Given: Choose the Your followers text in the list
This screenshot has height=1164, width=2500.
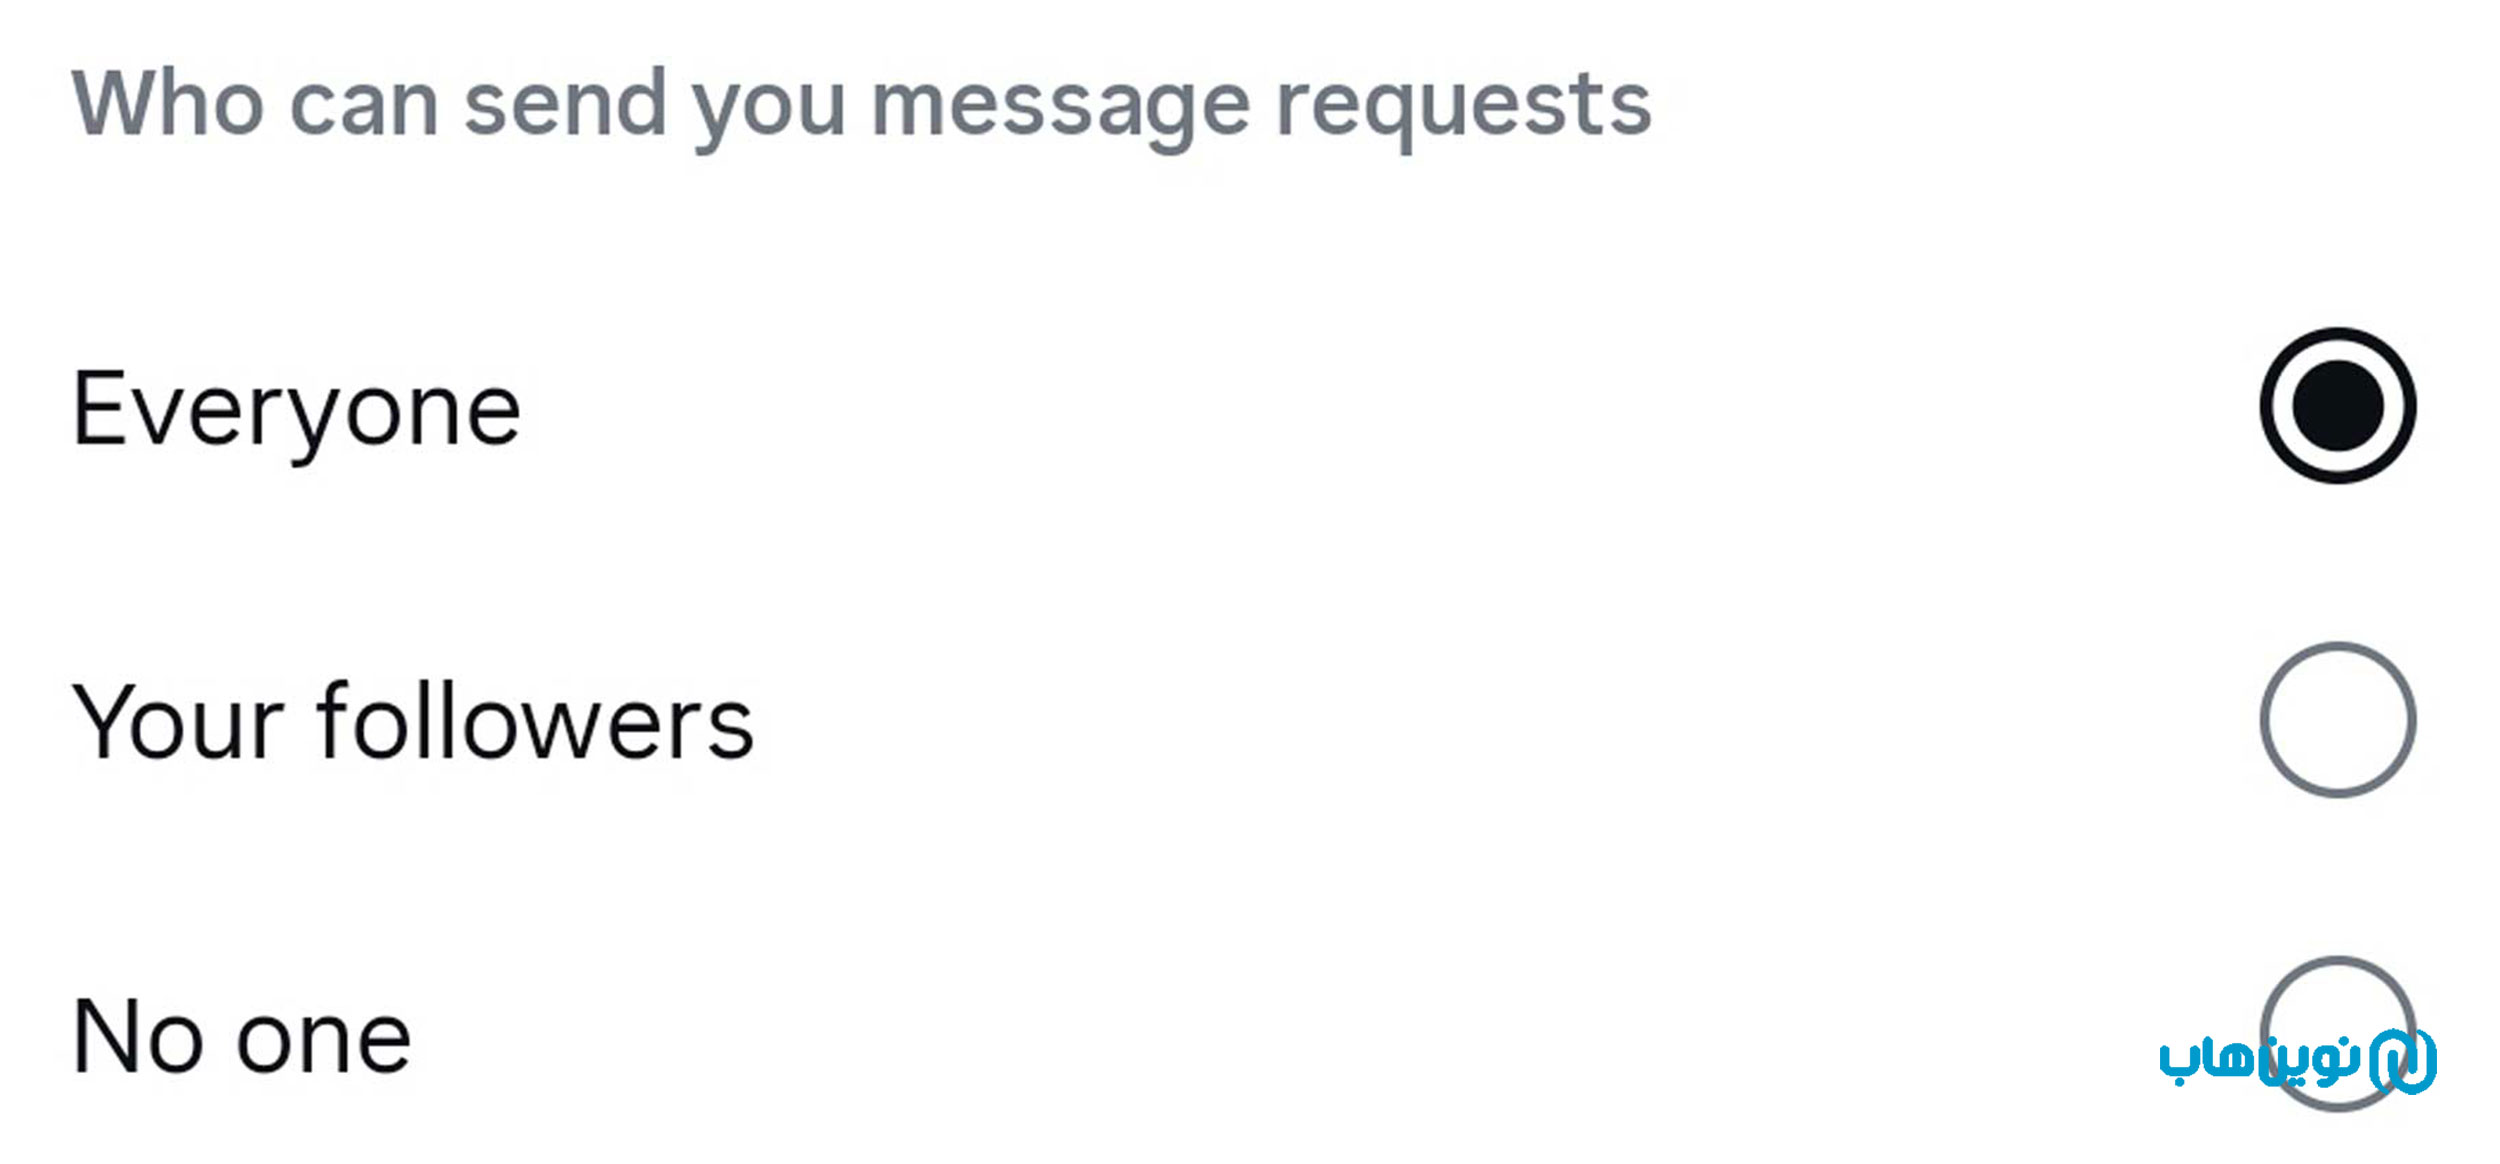Looking at the screenshot, I should [x=413, y=722].
